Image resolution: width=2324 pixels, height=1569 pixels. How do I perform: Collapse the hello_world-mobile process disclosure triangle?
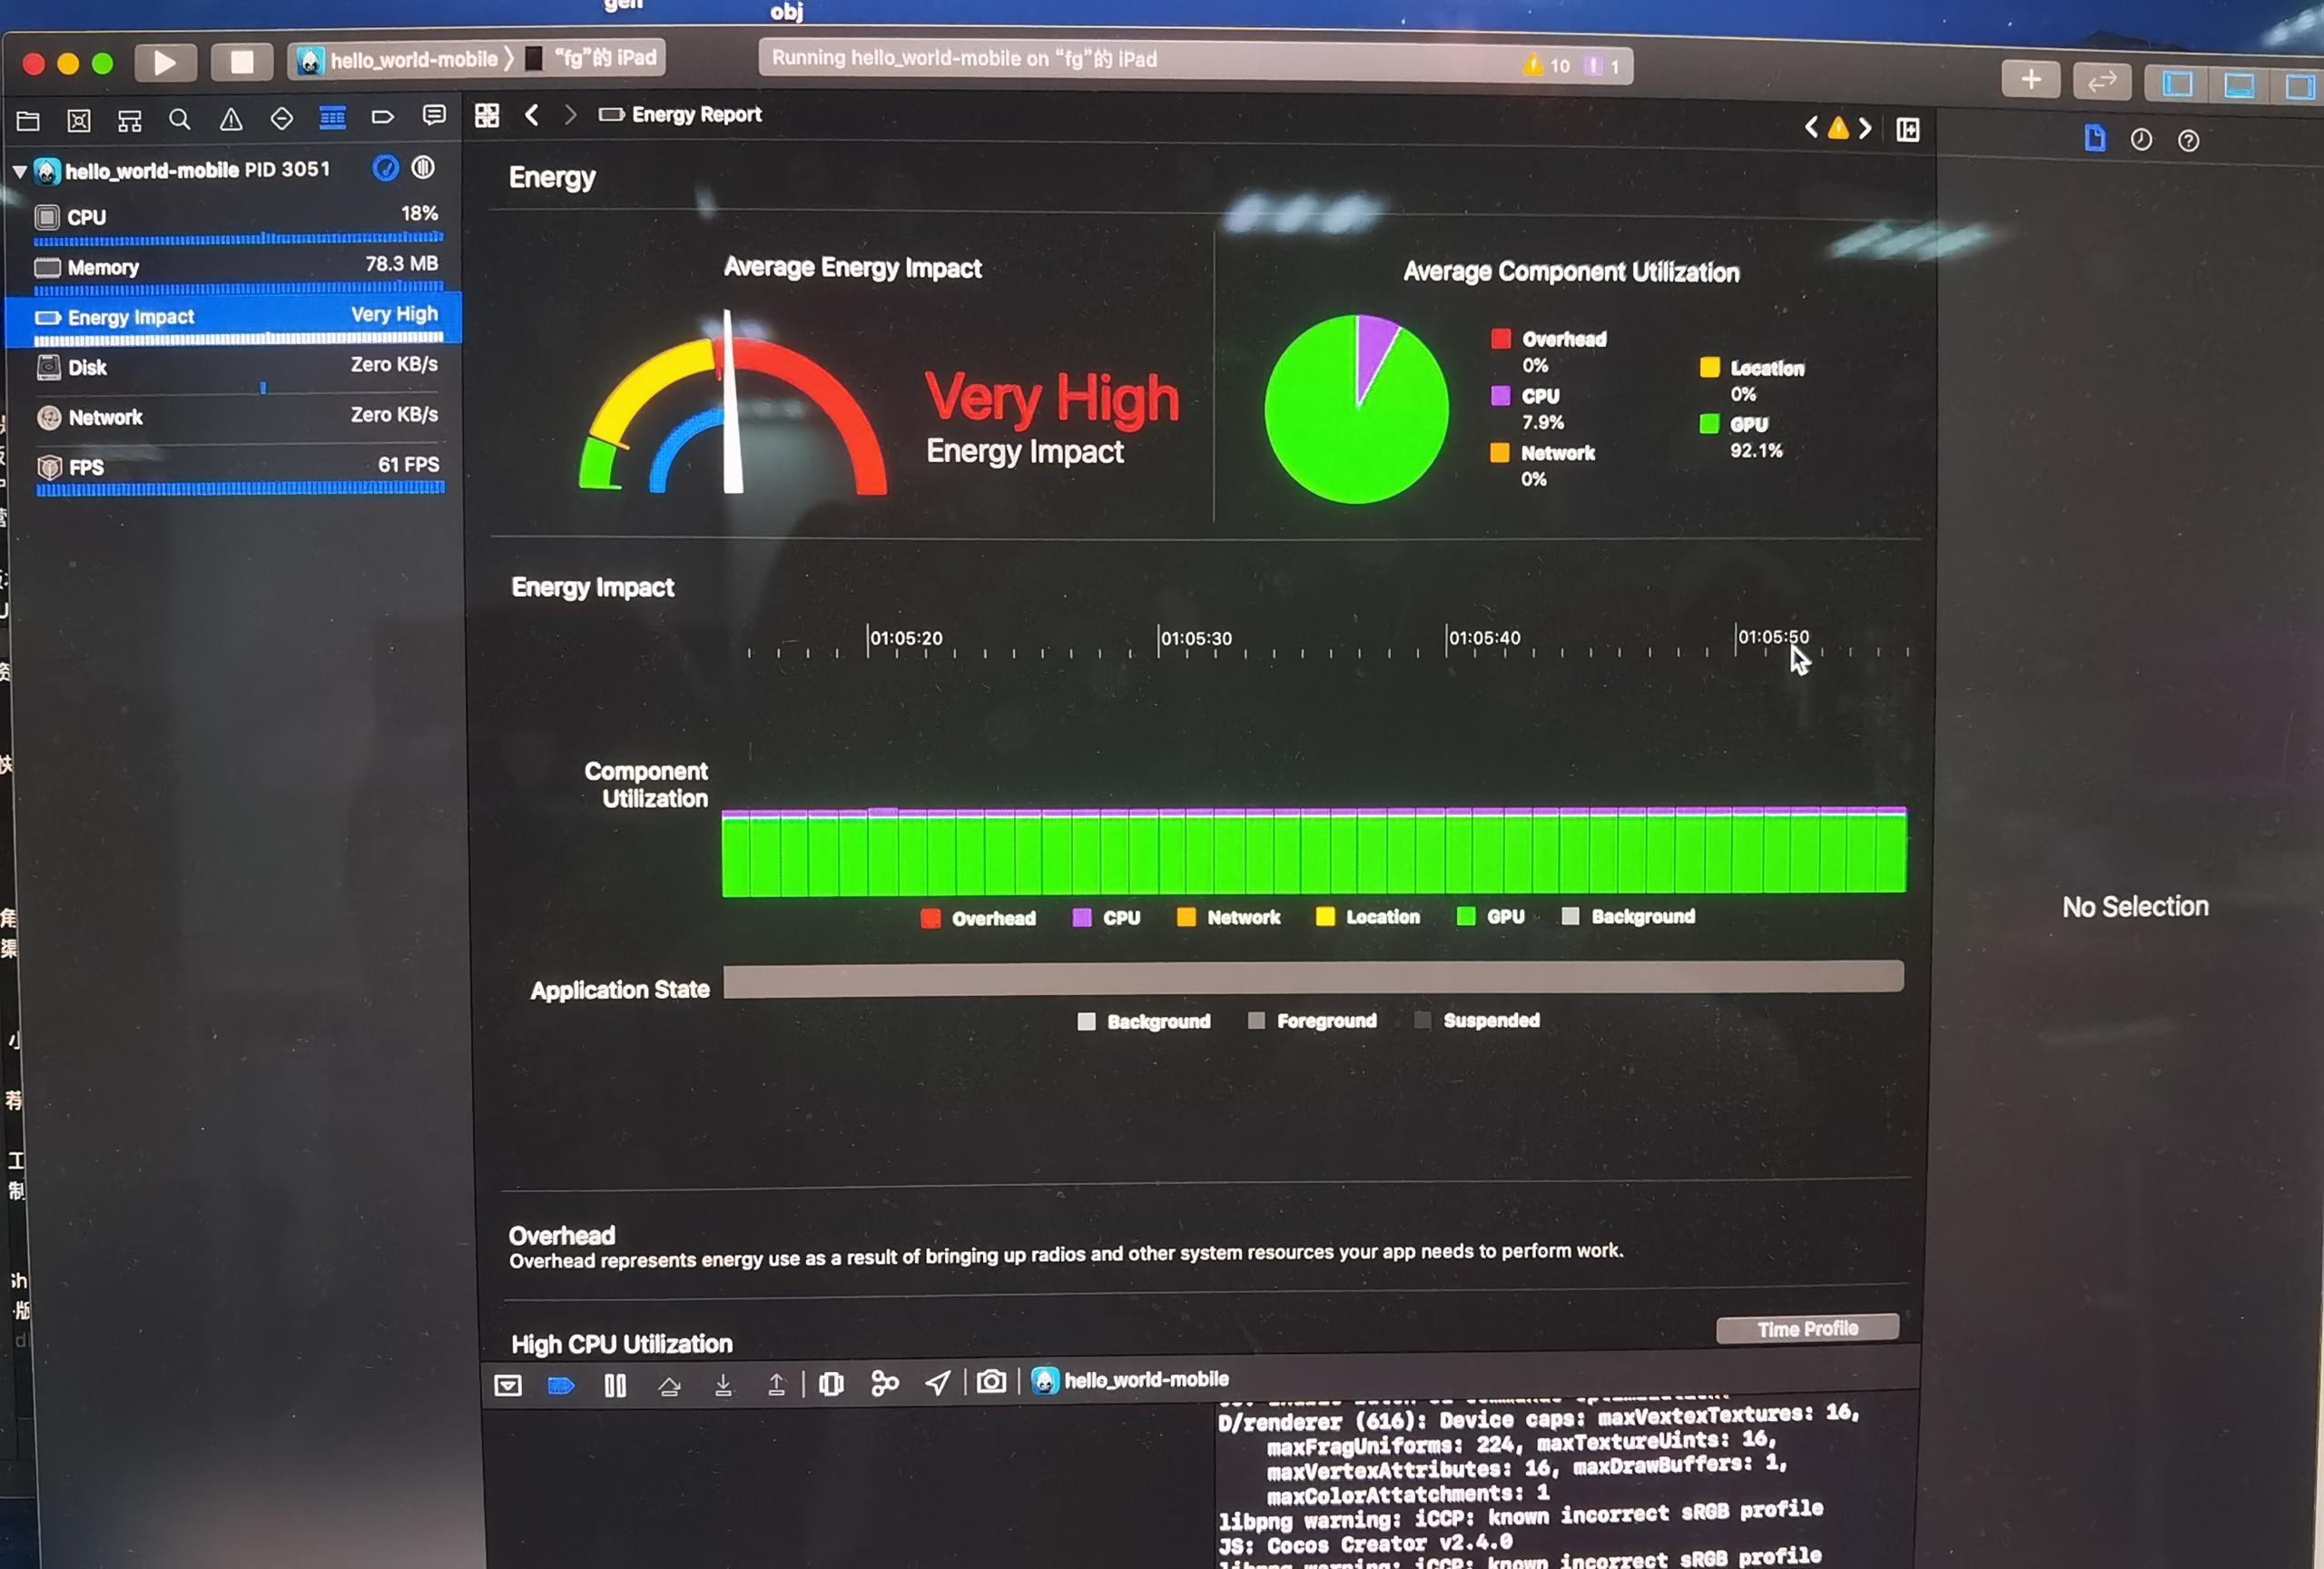click(x=19, y=171)
